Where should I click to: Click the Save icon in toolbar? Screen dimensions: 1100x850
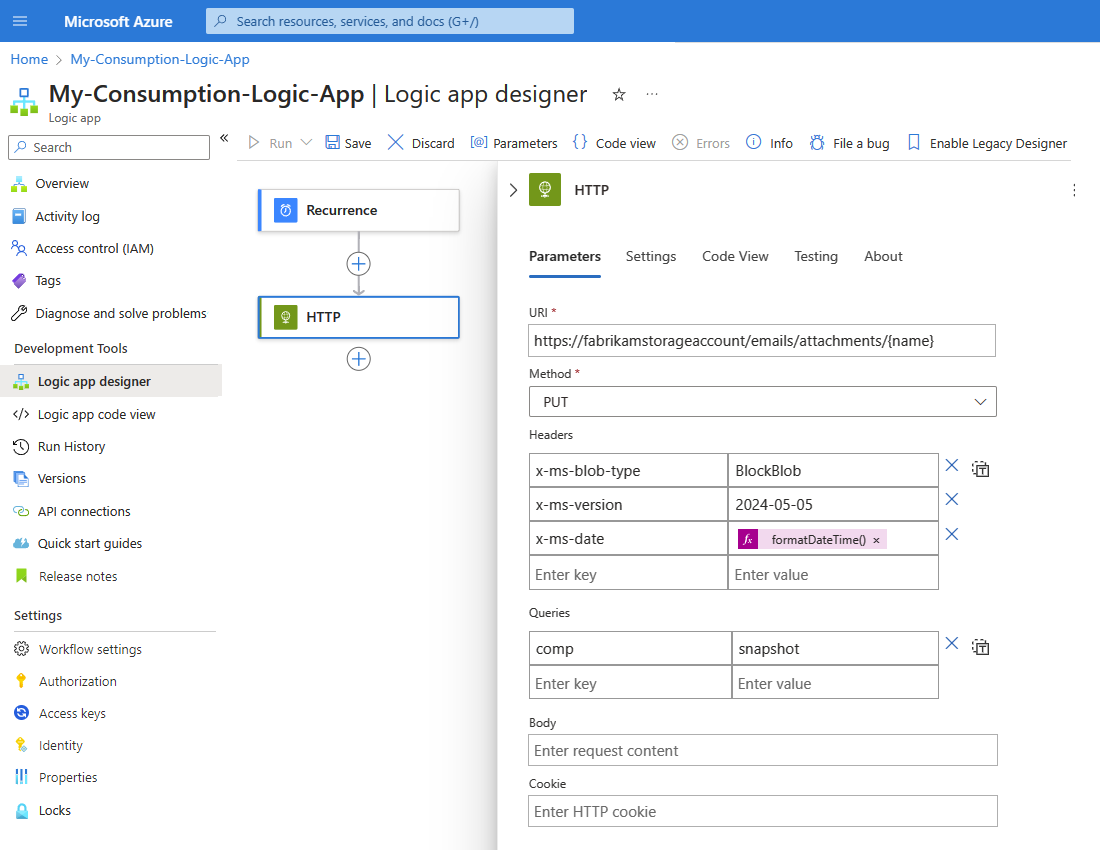tap(333, 143)
